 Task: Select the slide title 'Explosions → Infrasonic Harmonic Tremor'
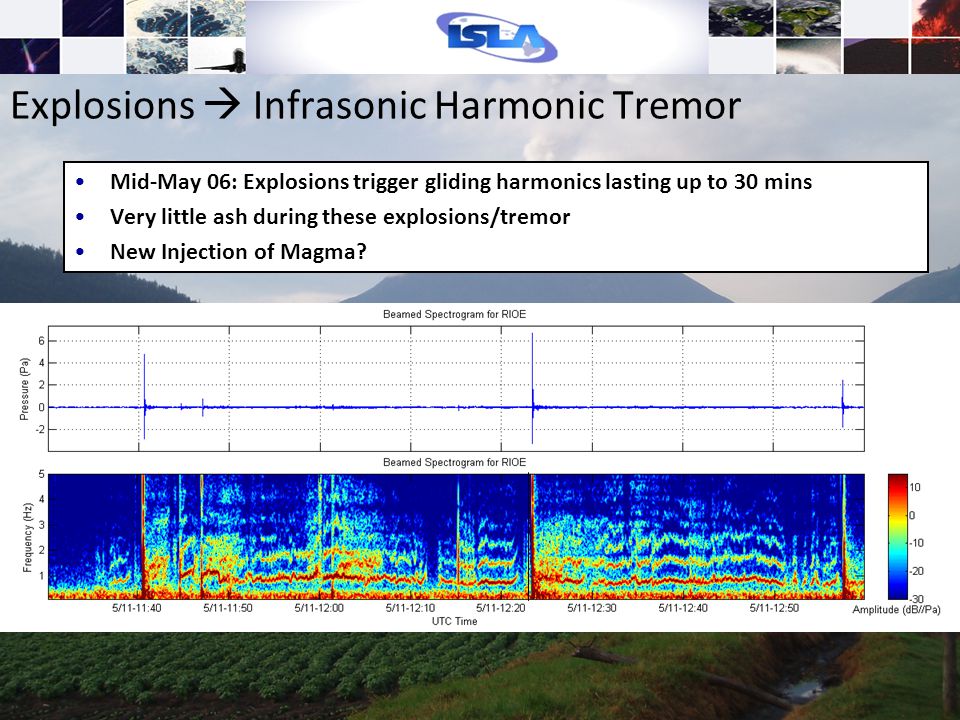[x=376, y=105]
